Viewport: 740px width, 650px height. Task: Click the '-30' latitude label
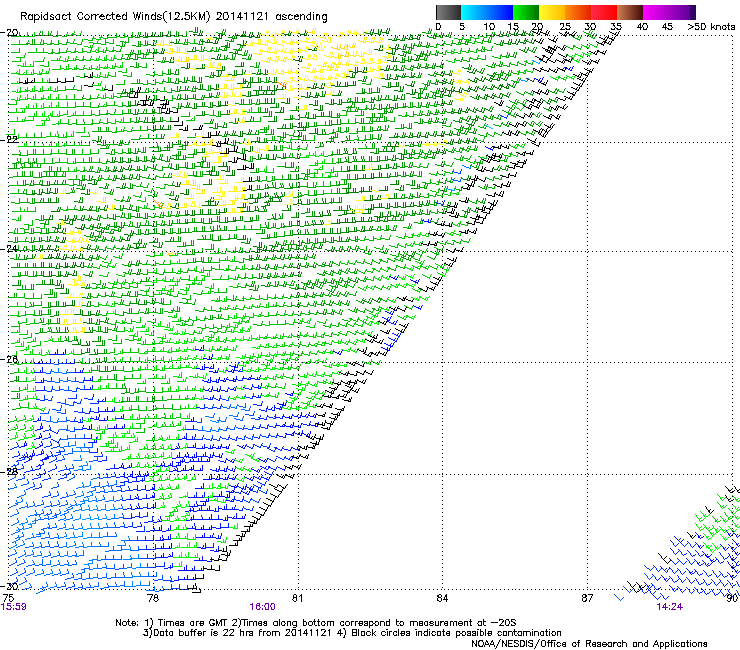pyautogui.click(x=9, y=586)
